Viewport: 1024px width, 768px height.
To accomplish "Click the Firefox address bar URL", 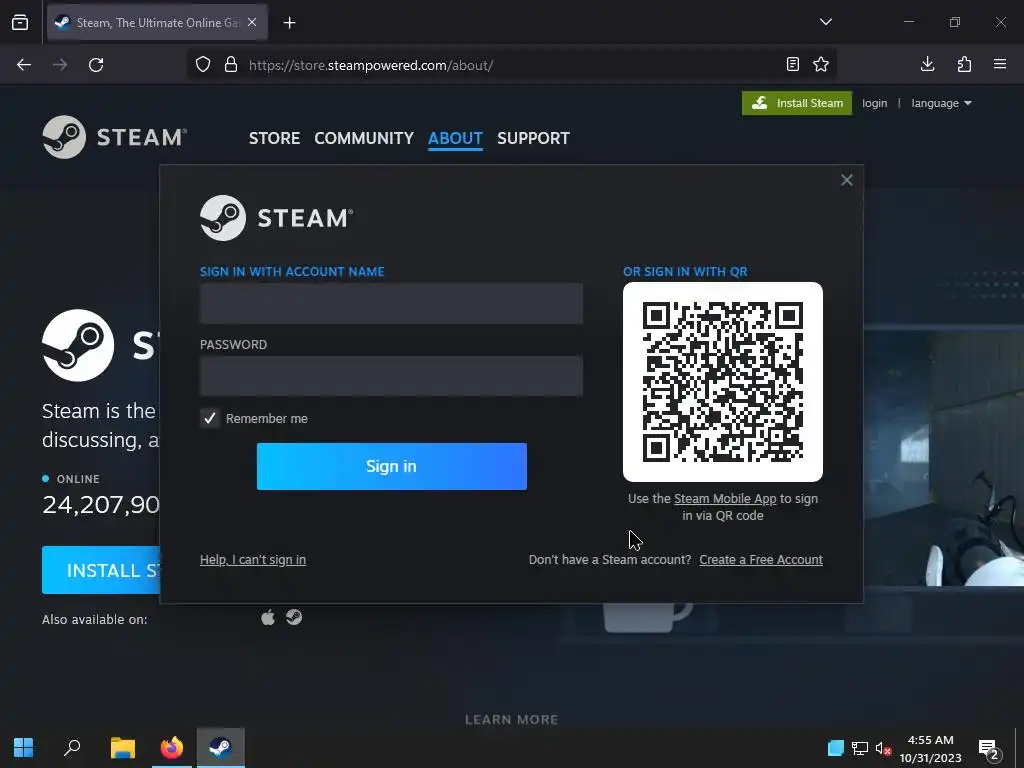I will point(370,65).
